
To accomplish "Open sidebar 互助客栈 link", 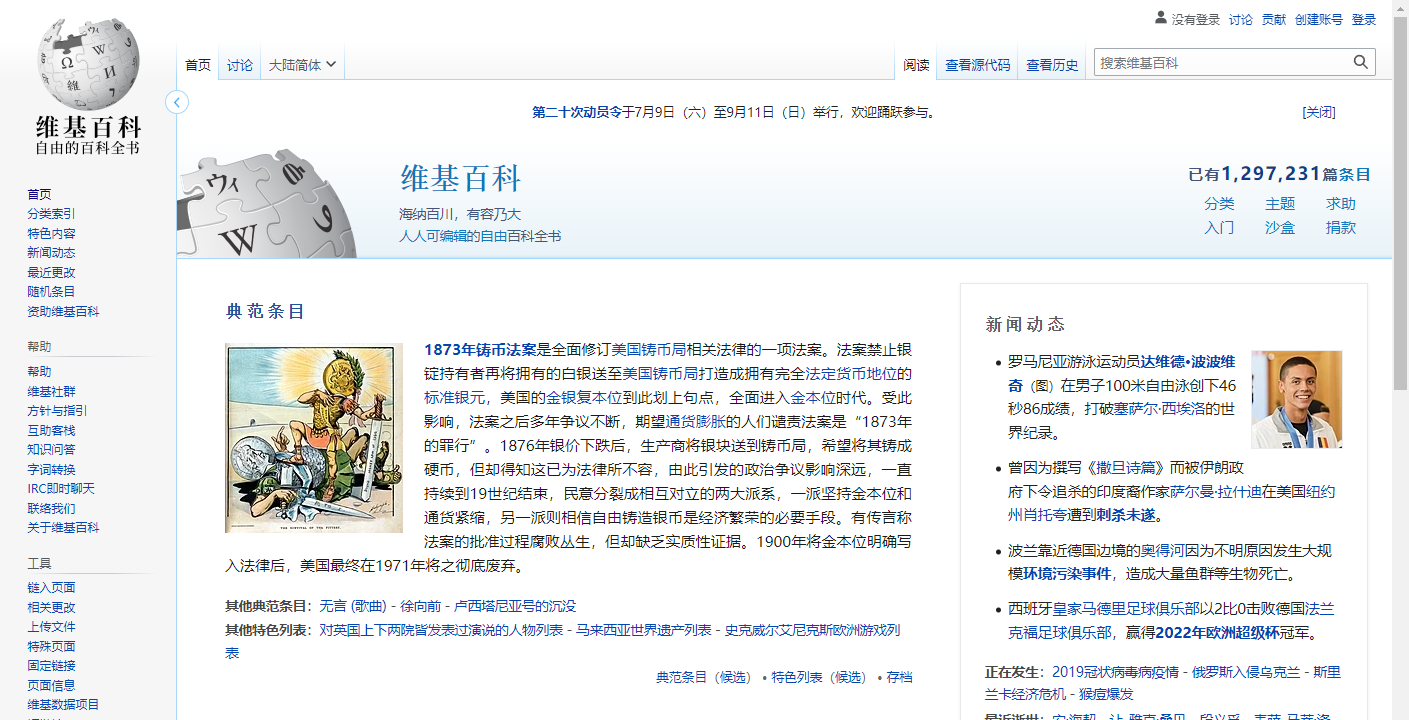I will [51, 430].
